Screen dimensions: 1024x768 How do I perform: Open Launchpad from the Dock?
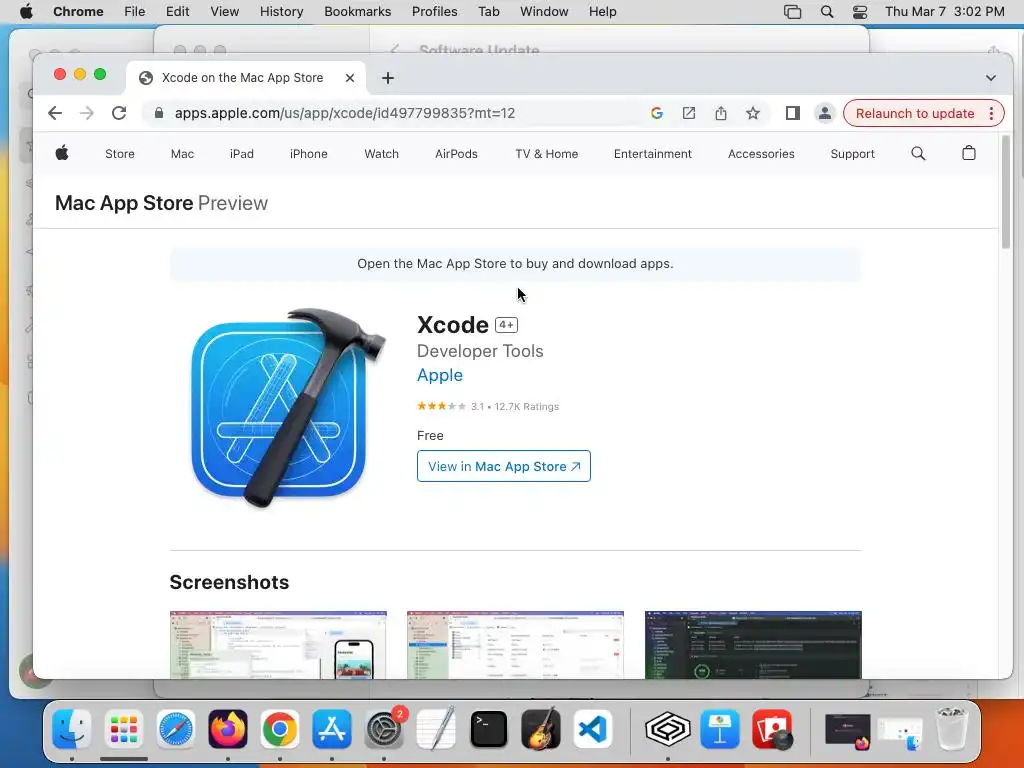pyautogui.click(x=123, y=729)
